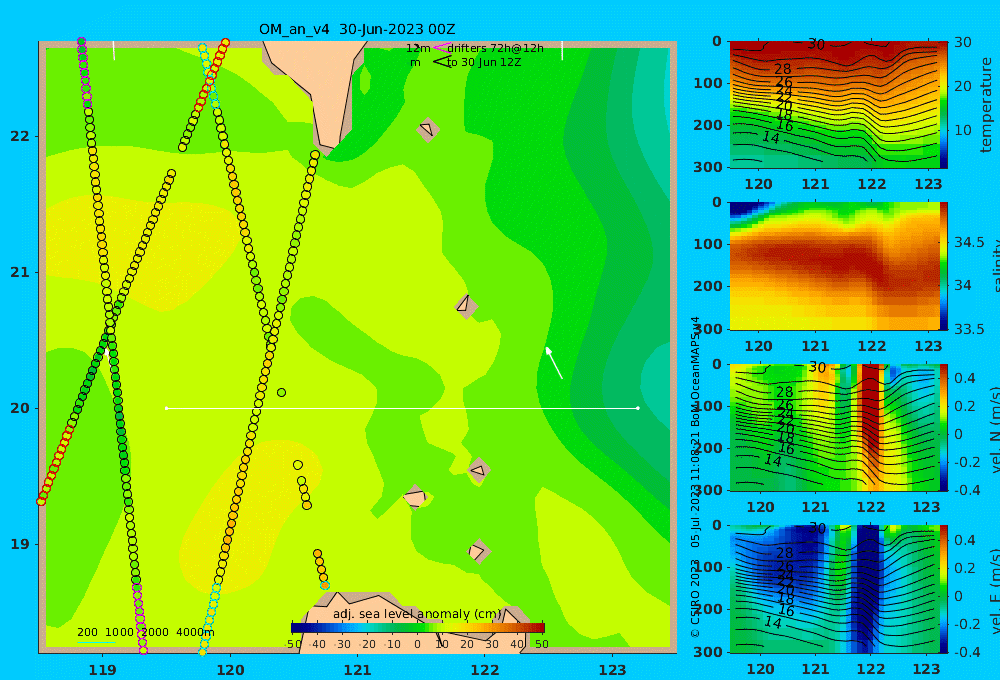The width and height of the screenshot is (1000, 680).
Task: Open the northward velocity section plot
Action: 834,427
